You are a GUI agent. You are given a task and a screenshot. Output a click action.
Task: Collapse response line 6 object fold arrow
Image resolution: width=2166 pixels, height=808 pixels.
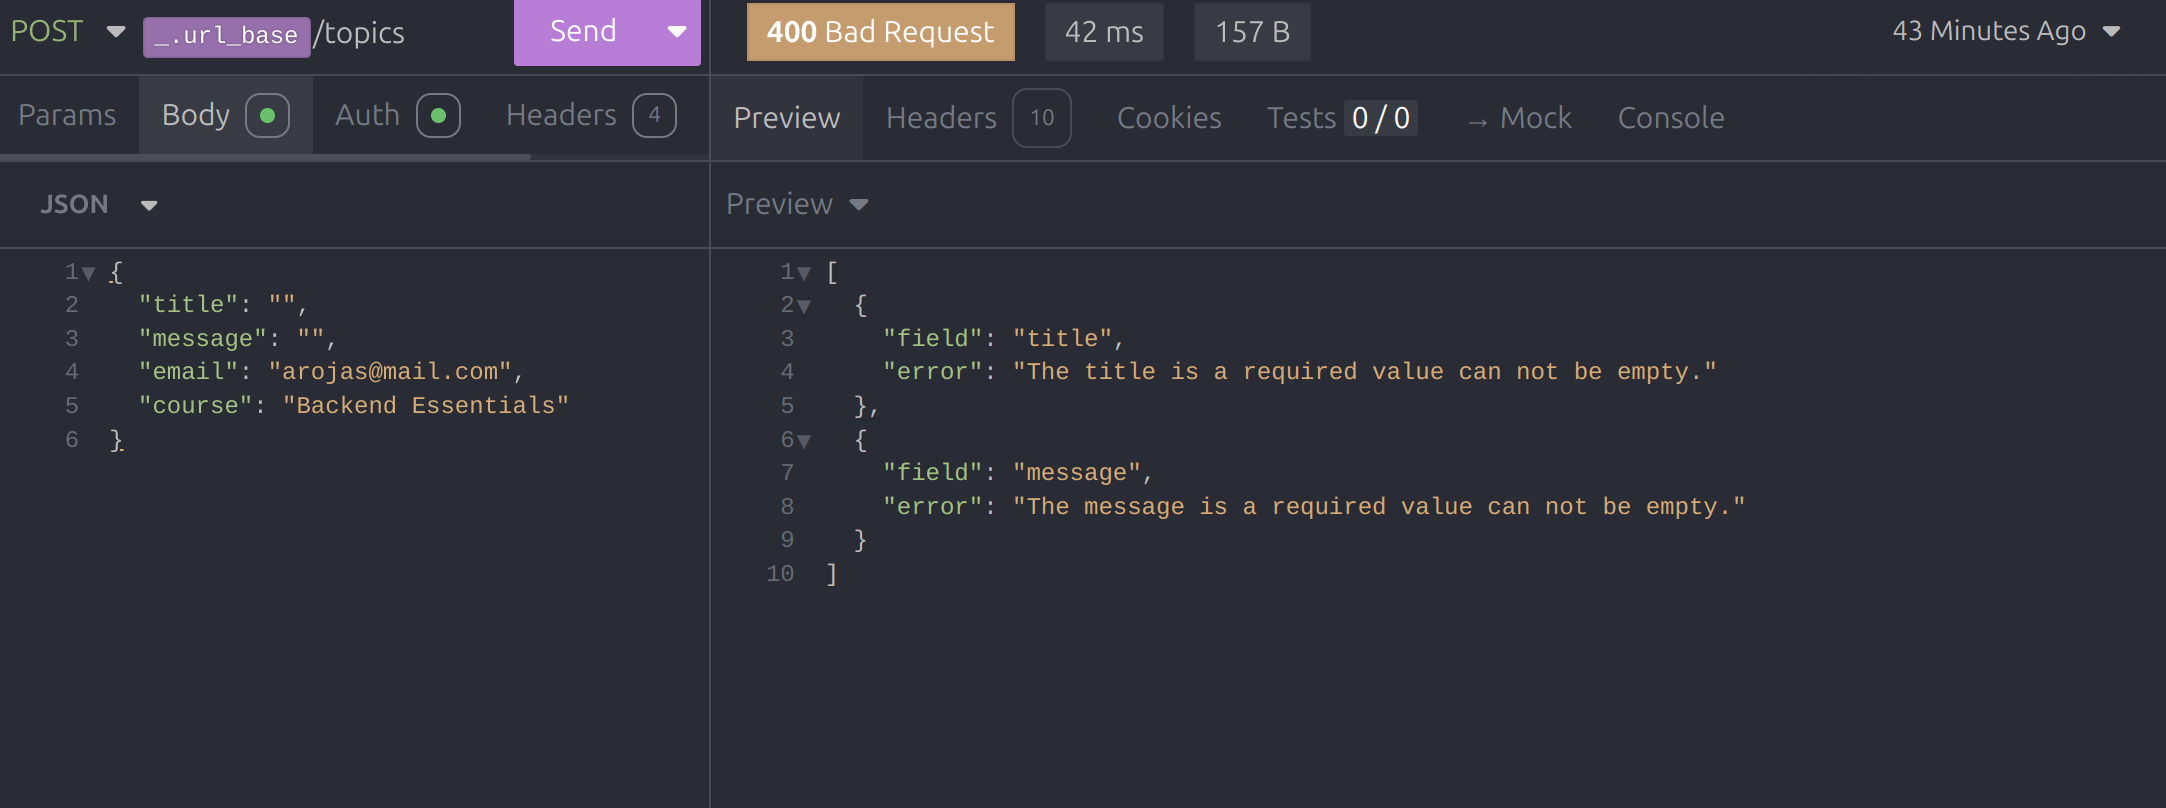pos(804,441)
